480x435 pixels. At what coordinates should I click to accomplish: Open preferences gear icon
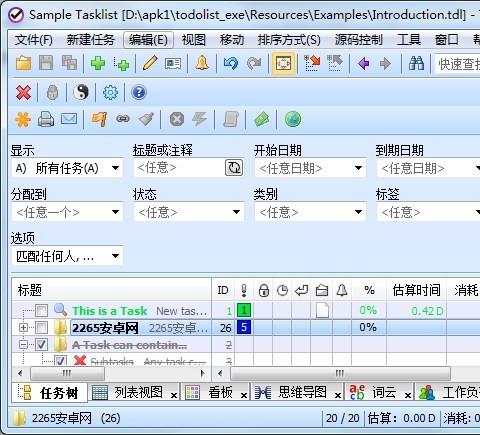coord(110,92)
